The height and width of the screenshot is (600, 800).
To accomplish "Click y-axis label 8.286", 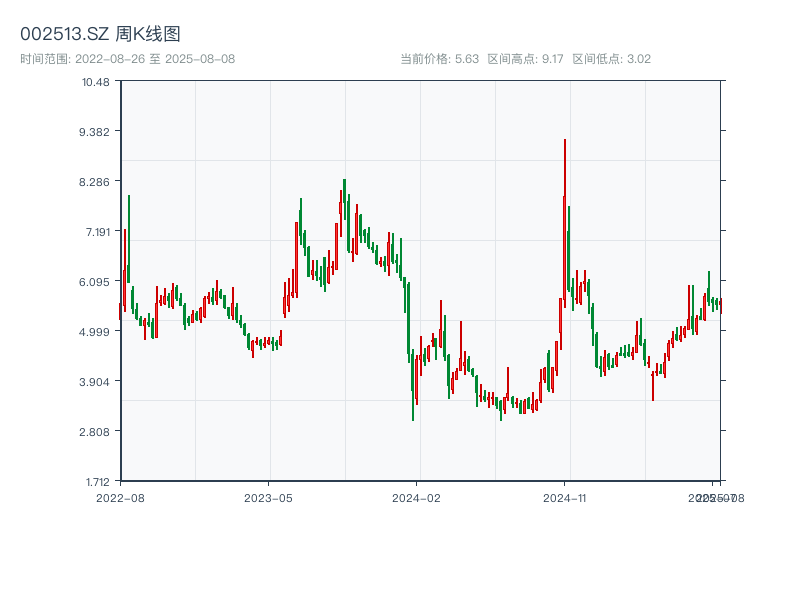I will (94, 182).
